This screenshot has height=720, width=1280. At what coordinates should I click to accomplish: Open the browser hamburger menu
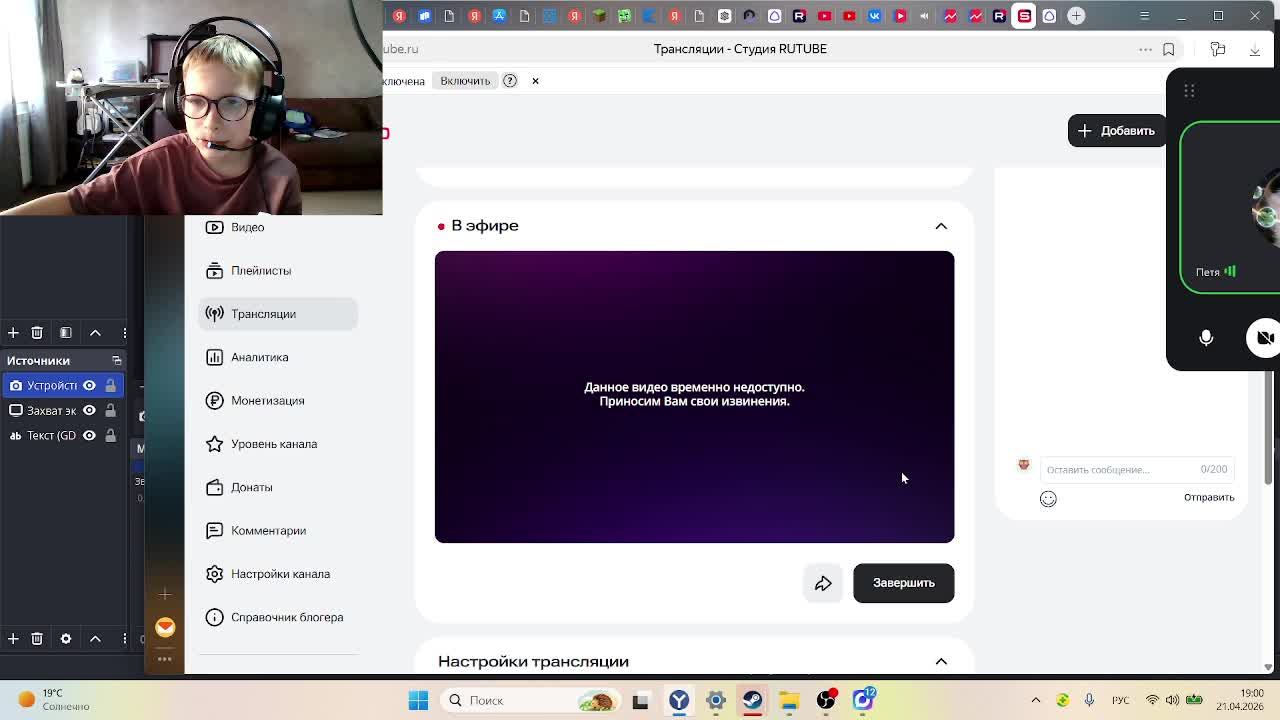(x=1144, y=16)
